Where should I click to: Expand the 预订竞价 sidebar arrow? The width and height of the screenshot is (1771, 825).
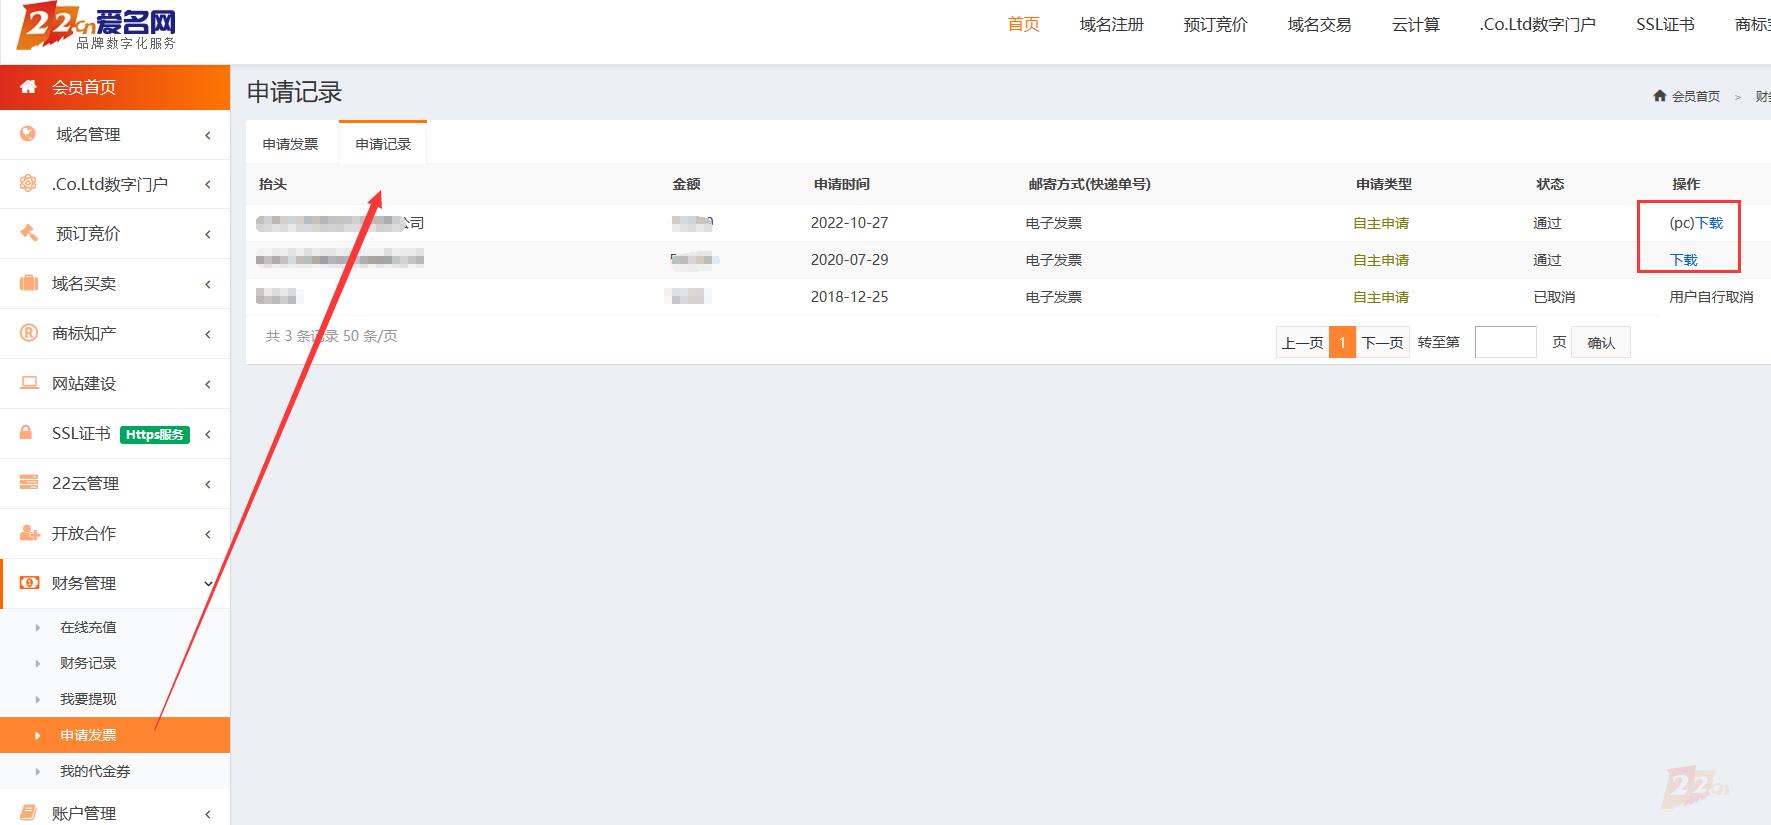click(x=208, y=234)
